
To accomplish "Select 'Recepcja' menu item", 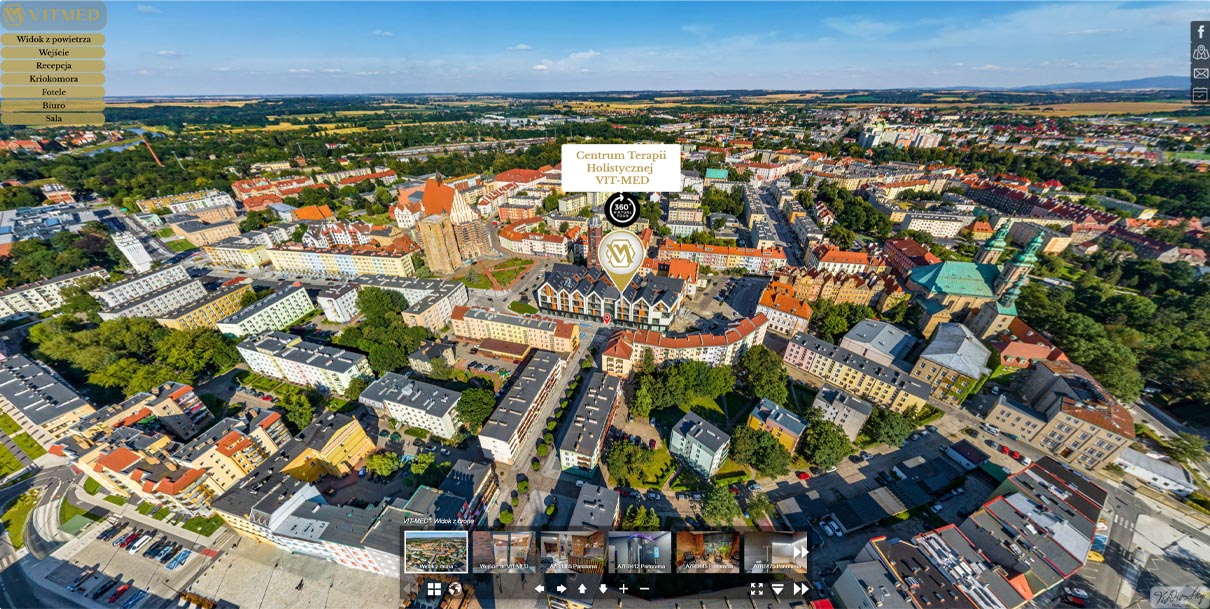I will tap(53, 65).
